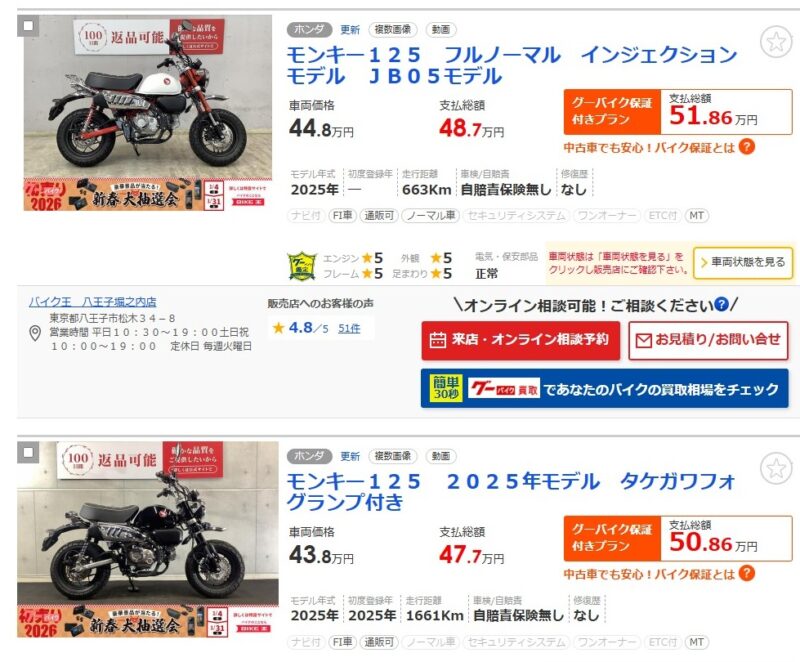The height and width of the screenshot is (662, 800).
Task: Open バイク王 八王子堀之内店 shop link
Action: tap(92, 302)
